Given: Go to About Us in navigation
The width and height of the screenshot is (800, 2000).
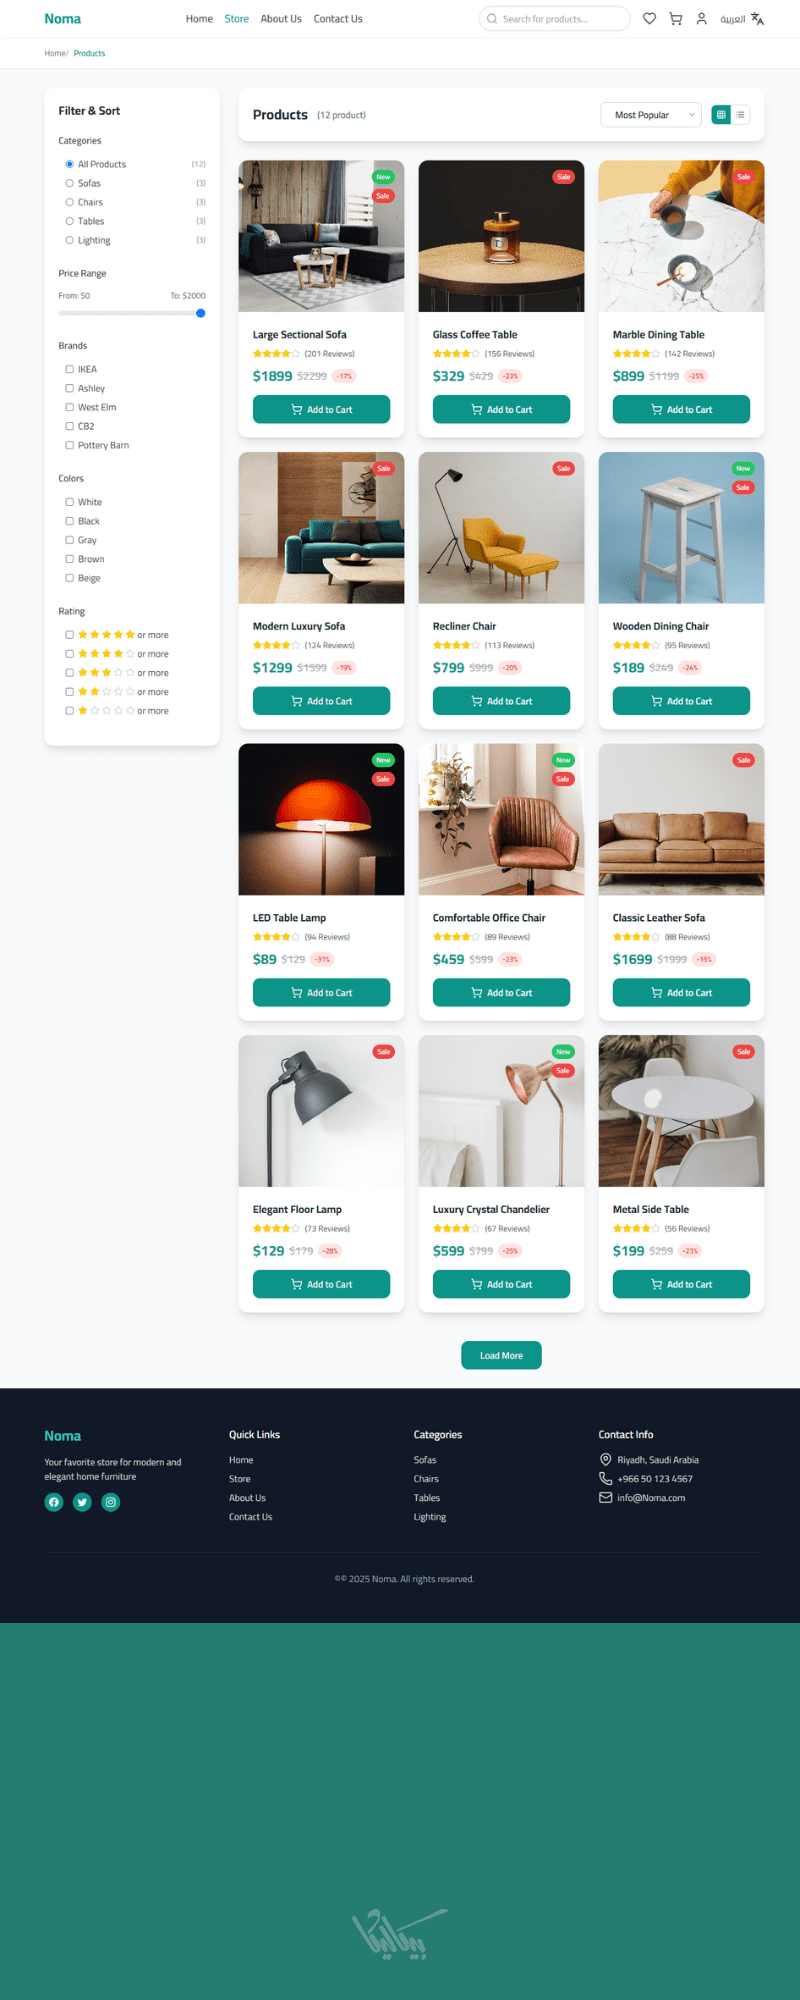Looking at the screenshot, I should tap(281, 19).
